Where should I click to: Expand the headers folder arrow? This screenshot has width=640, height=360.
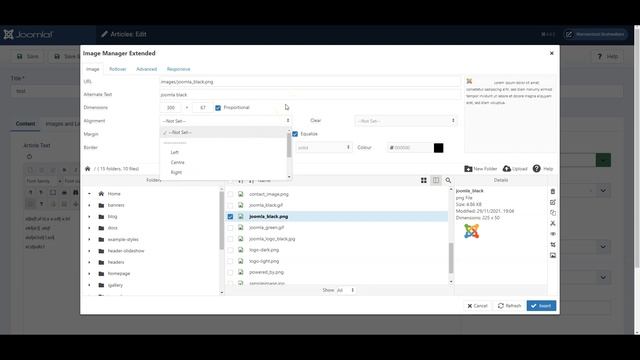[89, 262]
